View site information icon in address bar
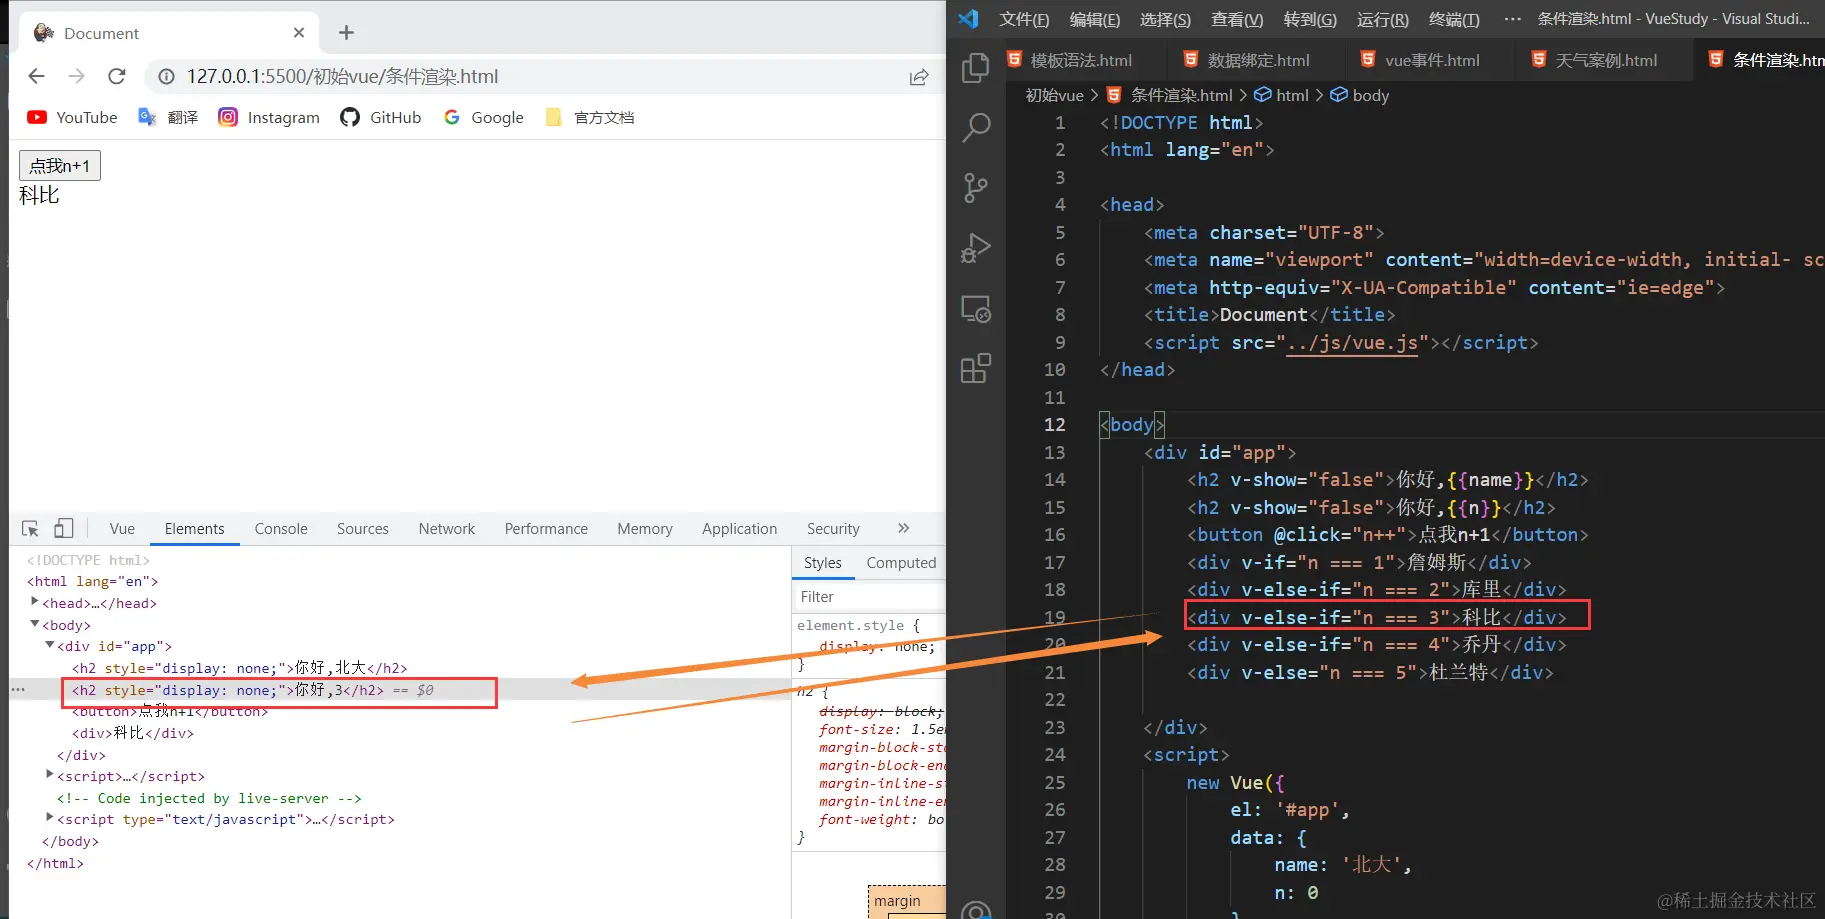 click(x=167, y=76)
